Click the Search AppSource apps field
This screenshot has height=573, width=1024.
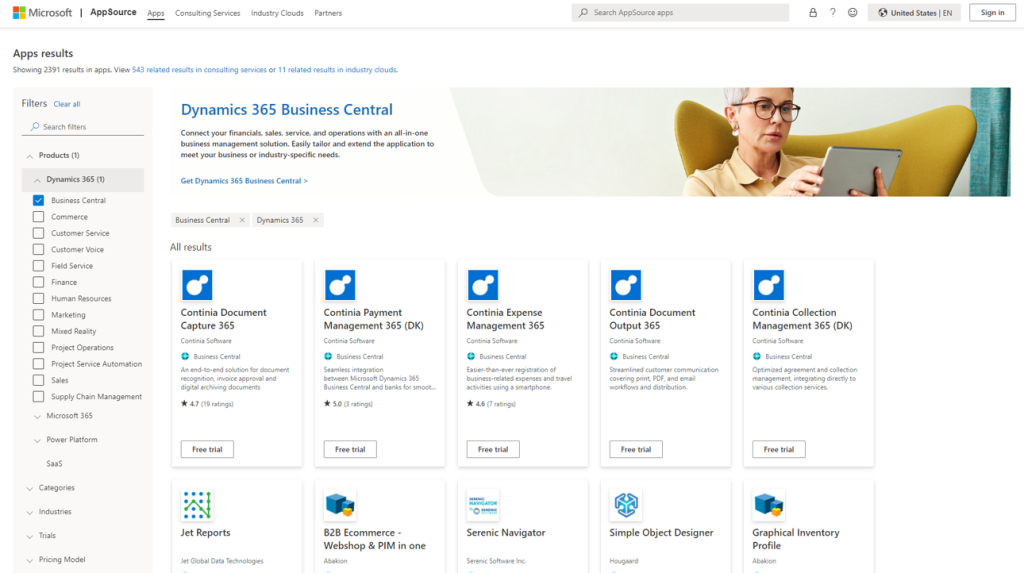click(x=685, y=13)
